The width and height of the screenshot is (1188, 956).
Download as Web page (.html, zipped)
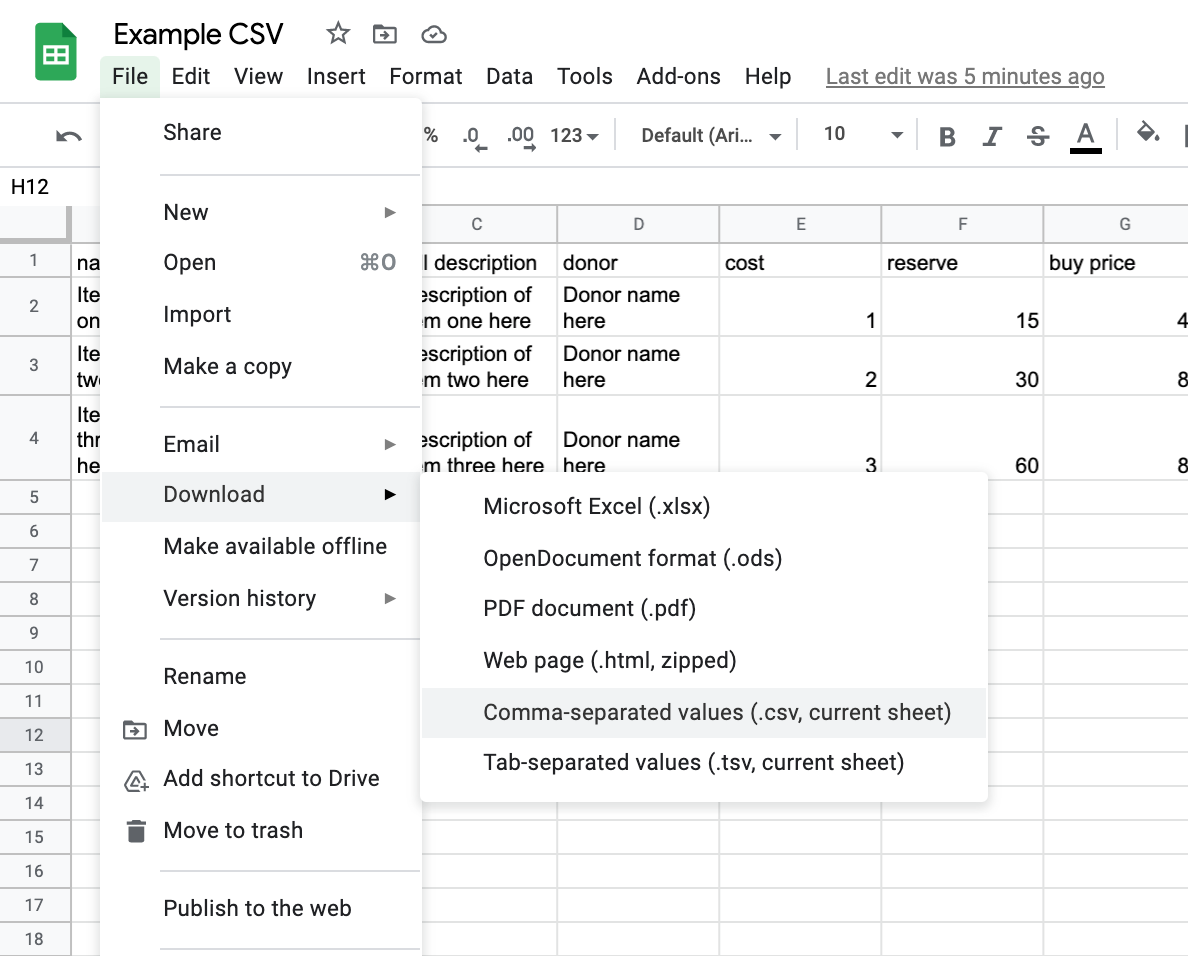[704, 661]
